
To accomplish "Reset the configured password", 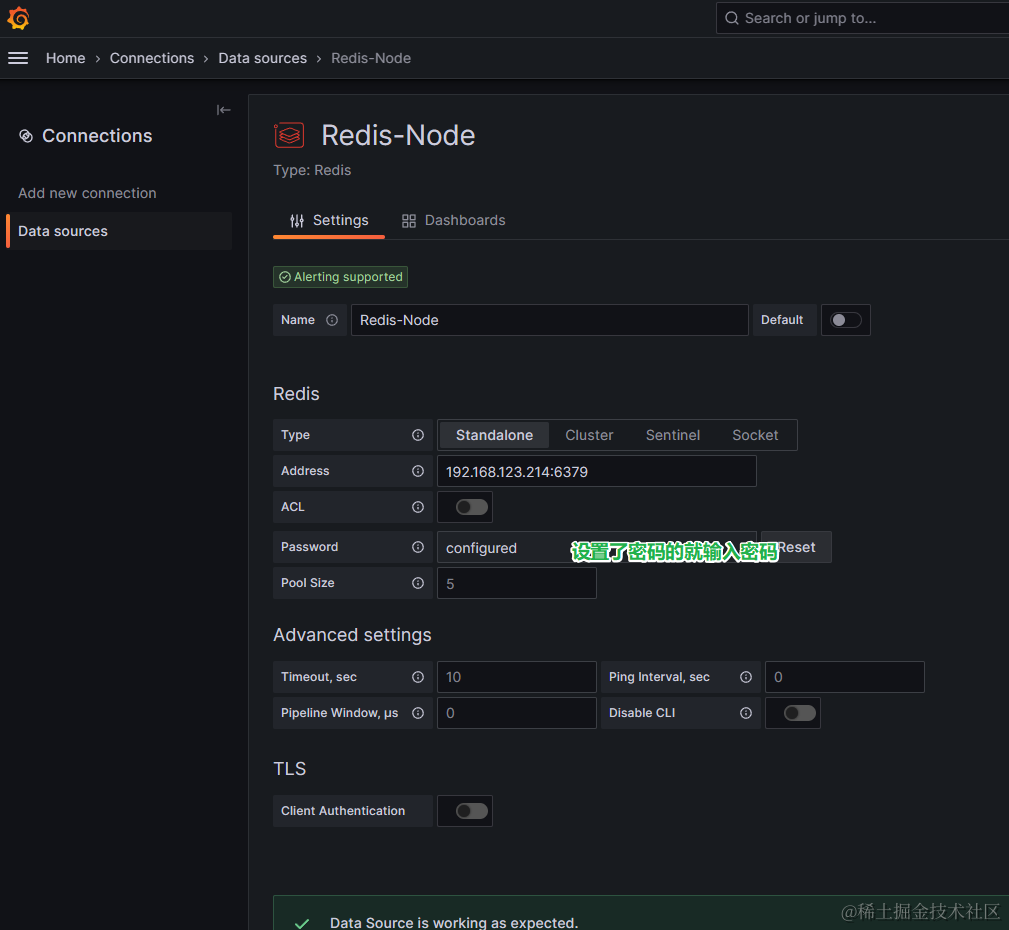I will (797, 547).
